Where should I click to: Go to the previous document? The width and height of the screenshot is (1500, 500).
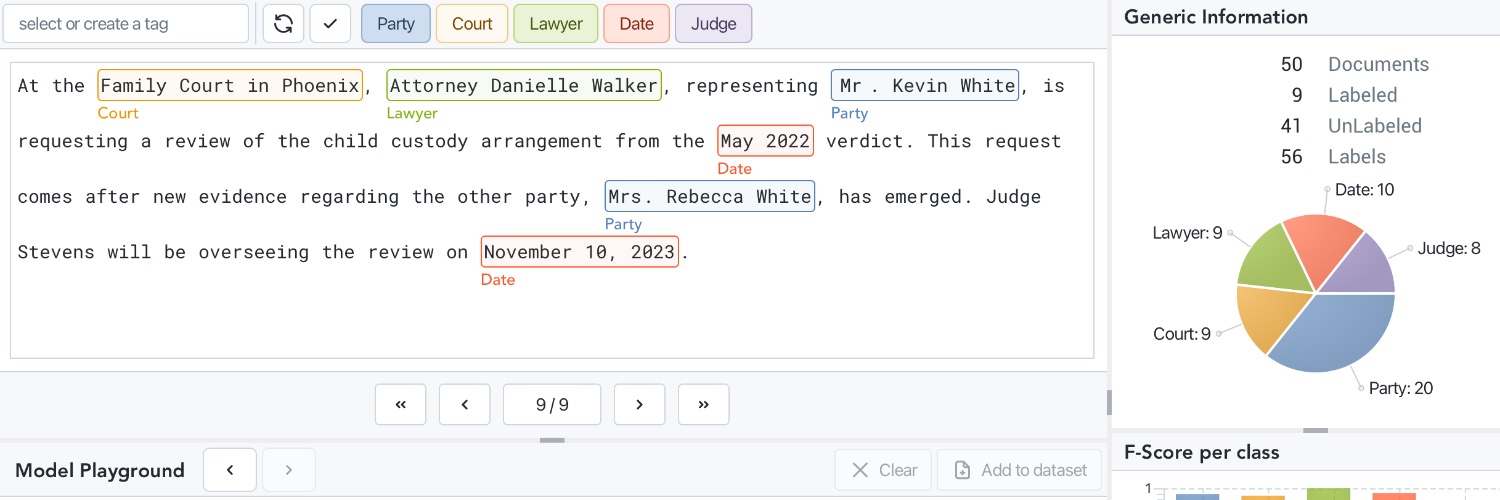tap(465, 405)
